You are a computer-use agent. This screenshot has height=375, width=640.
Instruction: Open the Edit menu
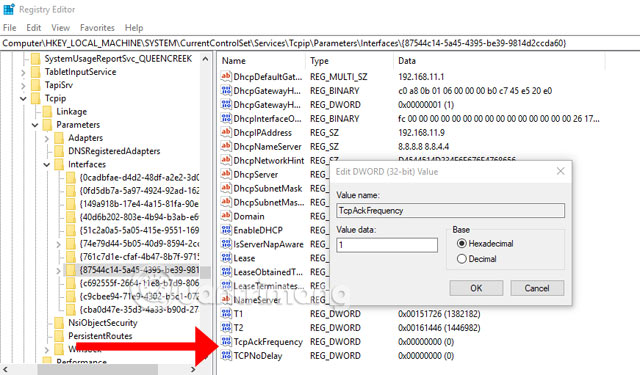point(33,28)
